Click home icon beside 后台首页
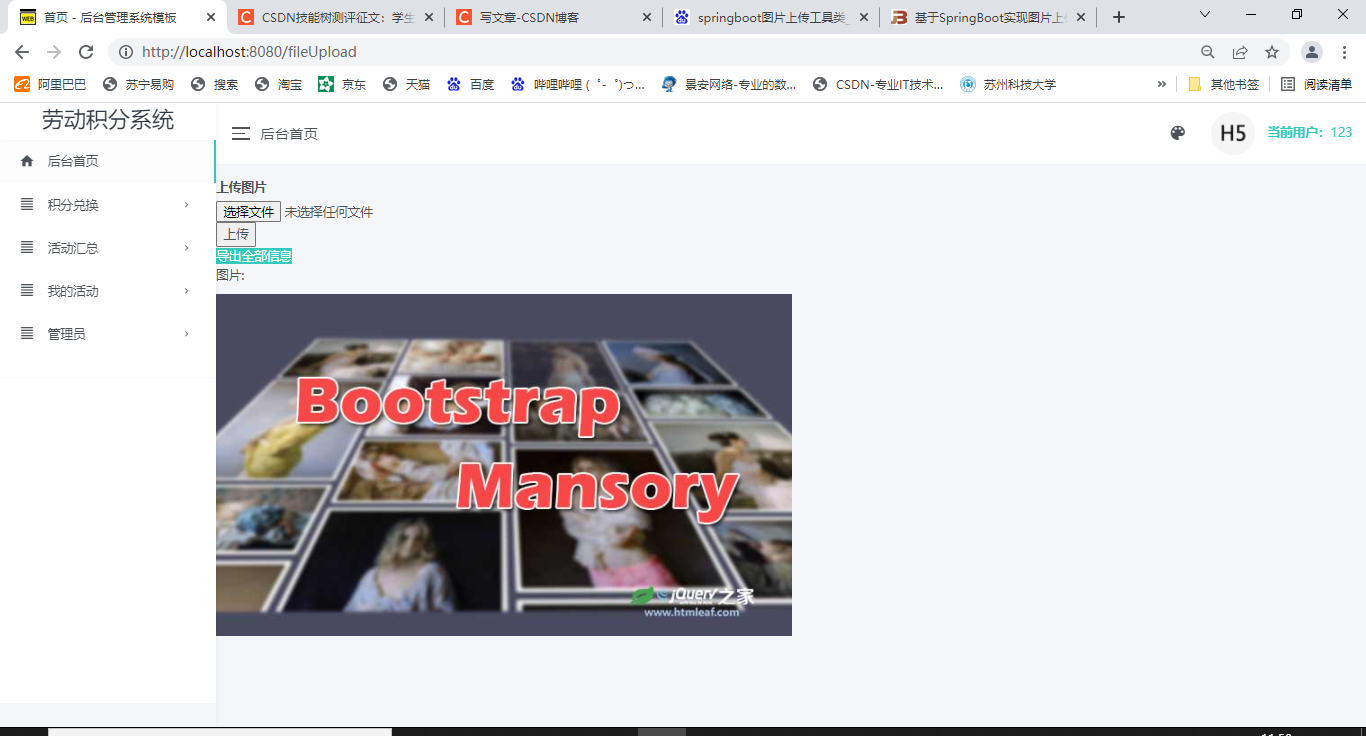The height and width of the screenshot is (736, 1366). coord(27,161)
